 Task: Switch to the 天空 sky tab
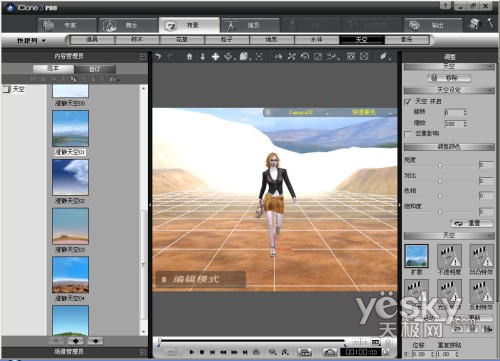tap(362, 40)
